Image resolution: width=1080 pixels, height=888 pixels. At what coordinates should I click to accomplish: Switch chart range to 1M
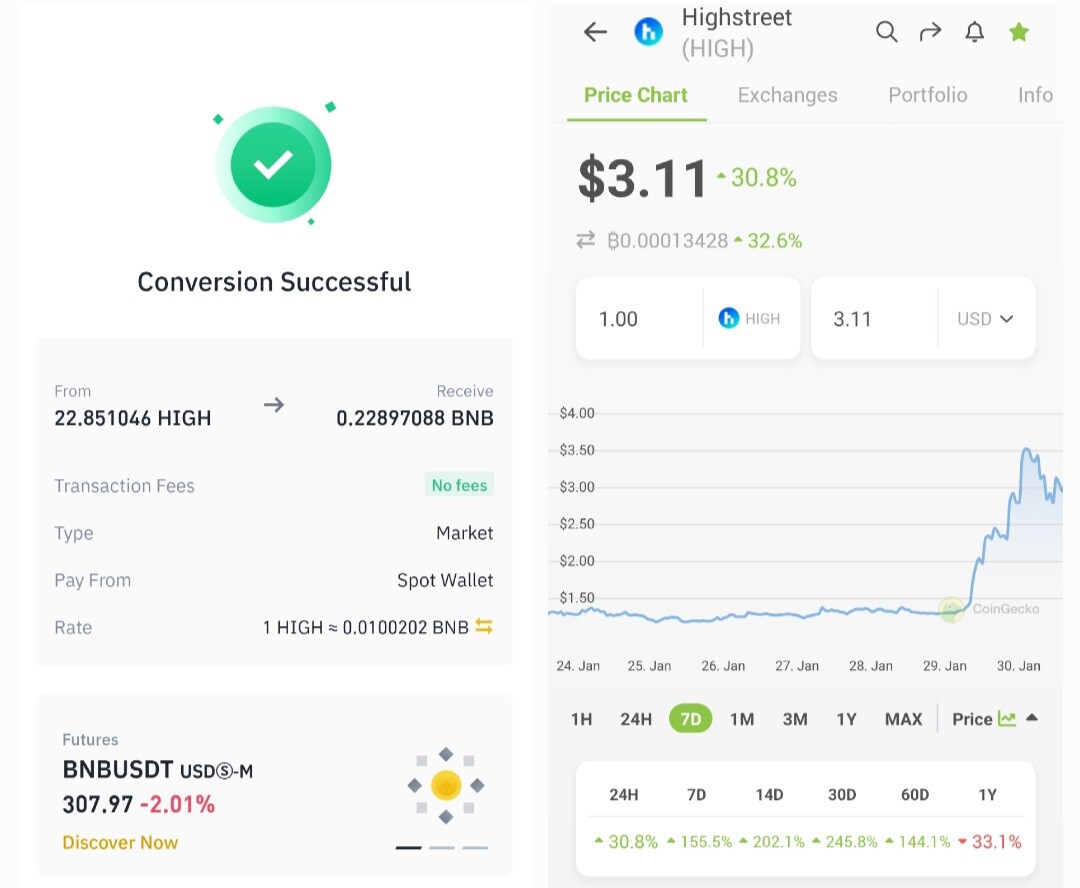(x=742, y=719)
